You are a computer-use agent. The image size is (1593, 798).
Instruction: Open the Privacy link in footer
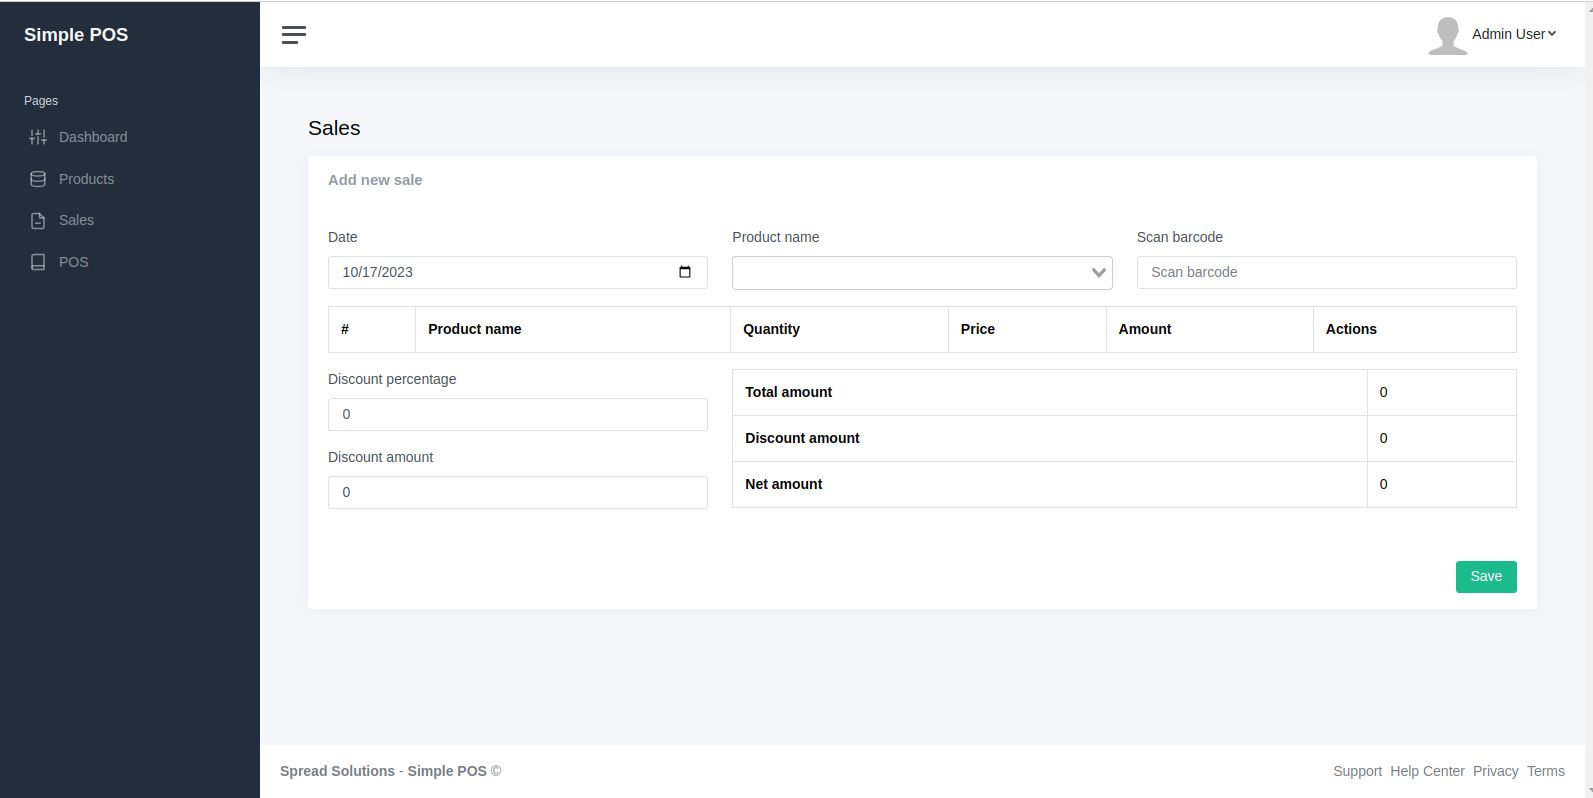[1495, 771]
